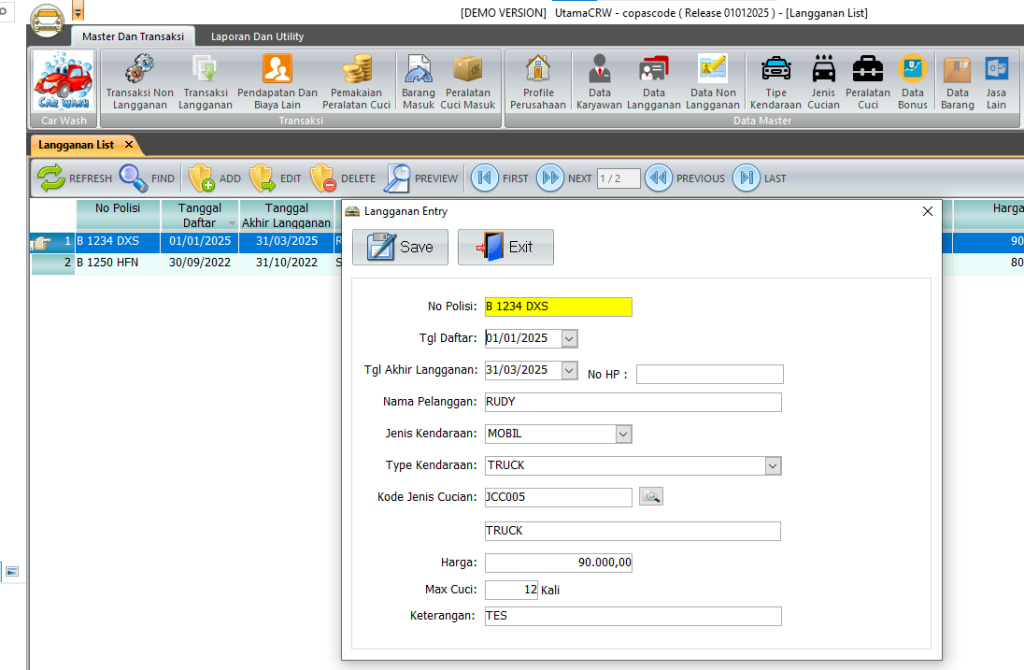Select the Master Dan Transaksi tab
The image size is (1024, 670).
(133, 37)
